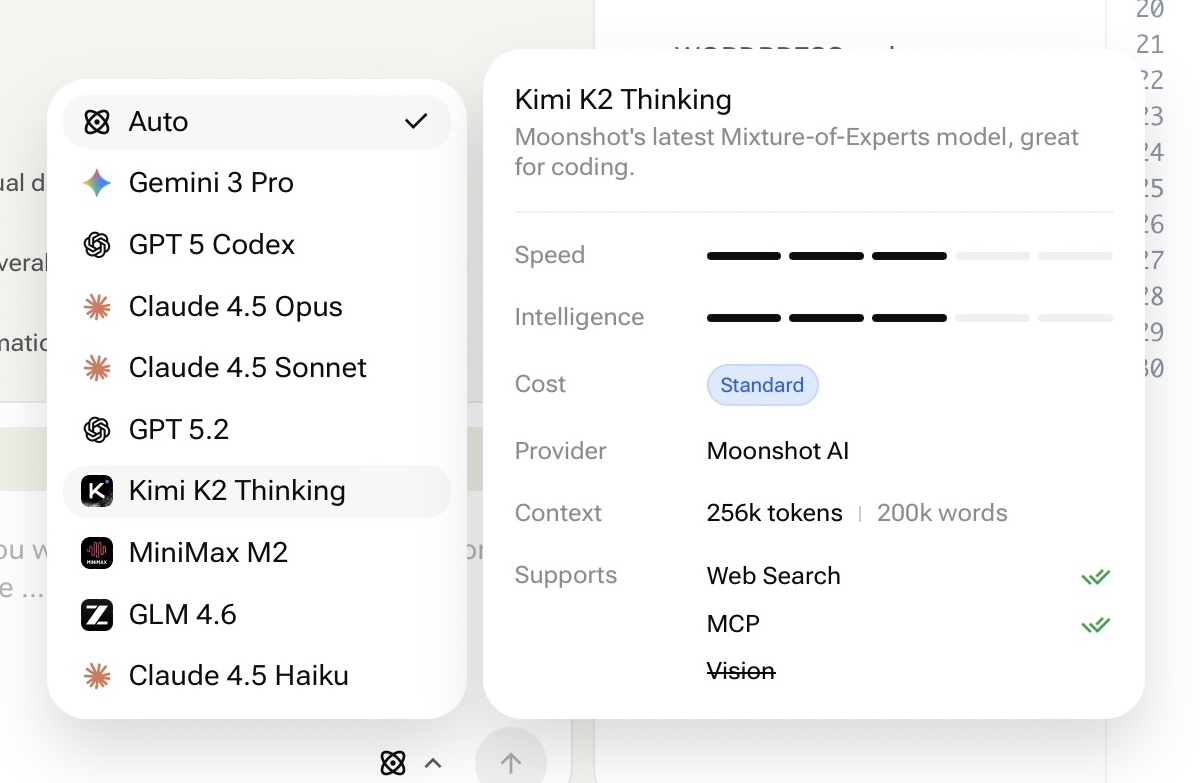The height and width of the screenshot is (783, 1200).
Task: Click the Web Search support double-check mark
Action: click(x=1096, y=577)
